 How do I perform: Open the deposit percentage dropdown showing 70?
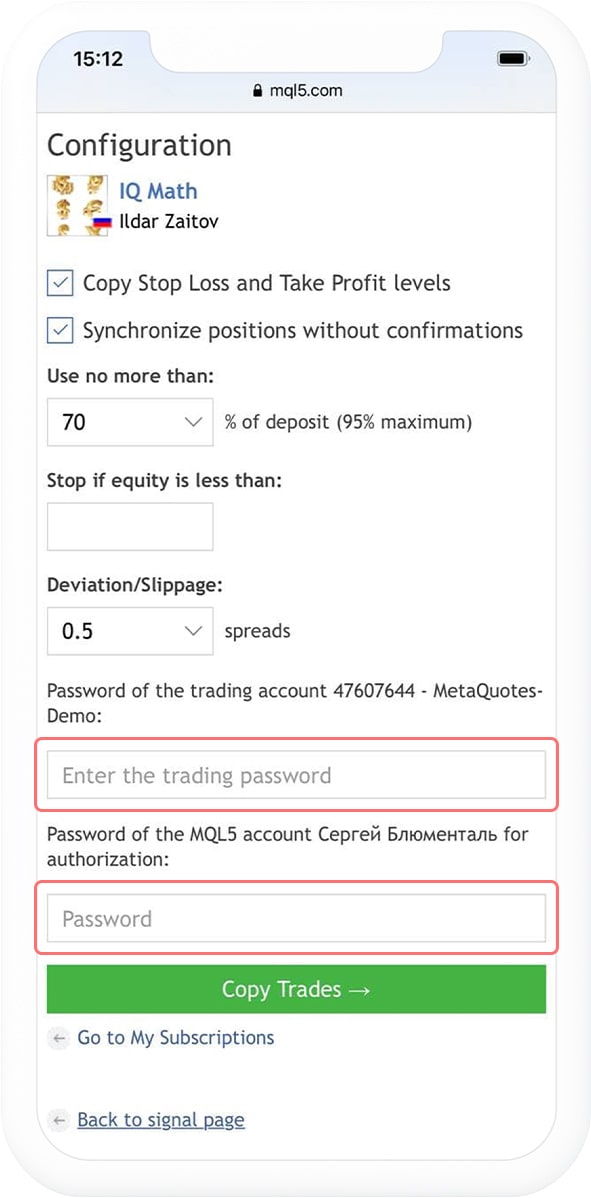129,421
